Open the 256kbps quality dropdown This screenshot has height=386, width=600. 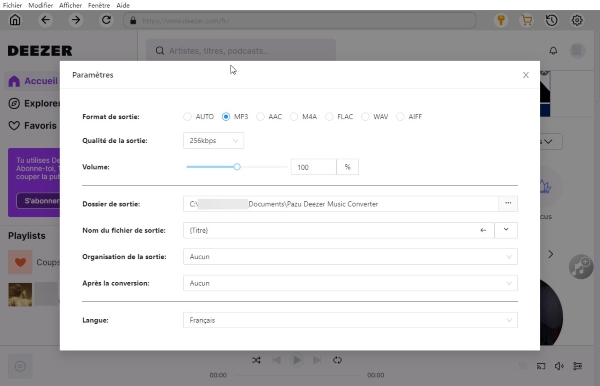click(x=214, y=141)
